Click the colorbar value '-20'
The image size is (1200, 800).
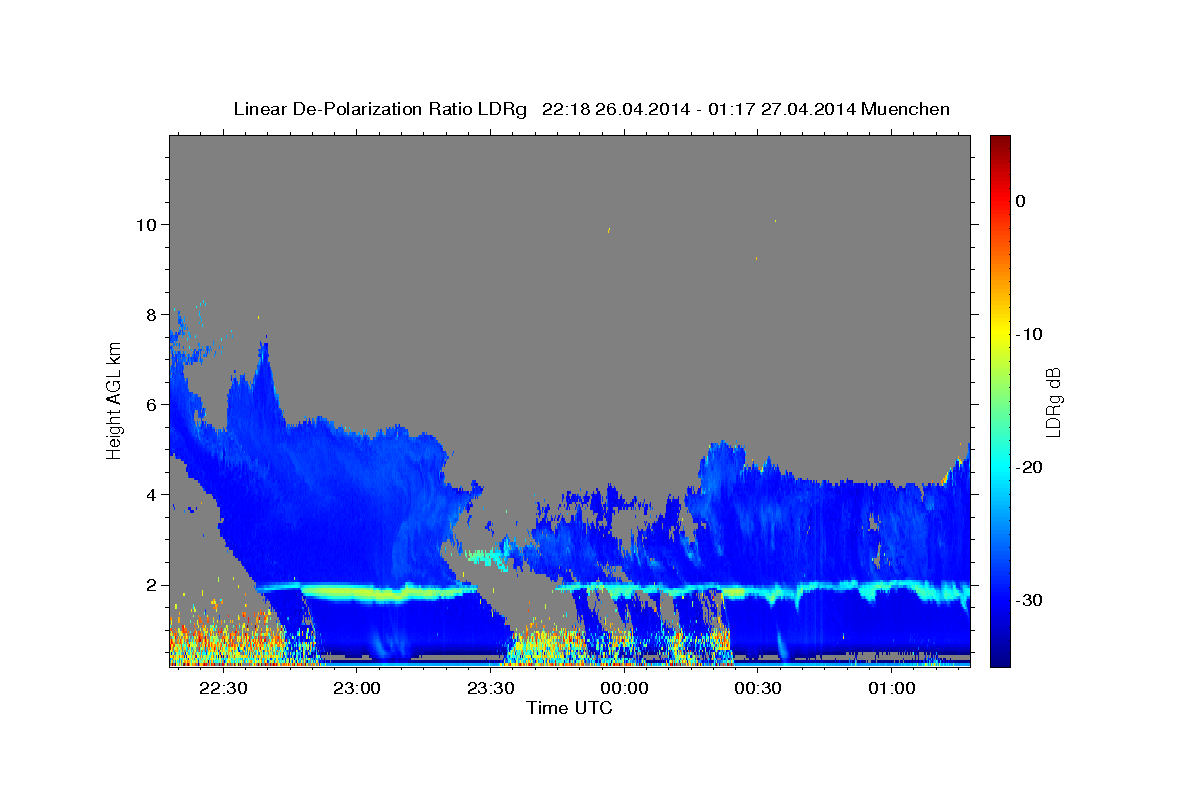click(x=1028, y=467)
